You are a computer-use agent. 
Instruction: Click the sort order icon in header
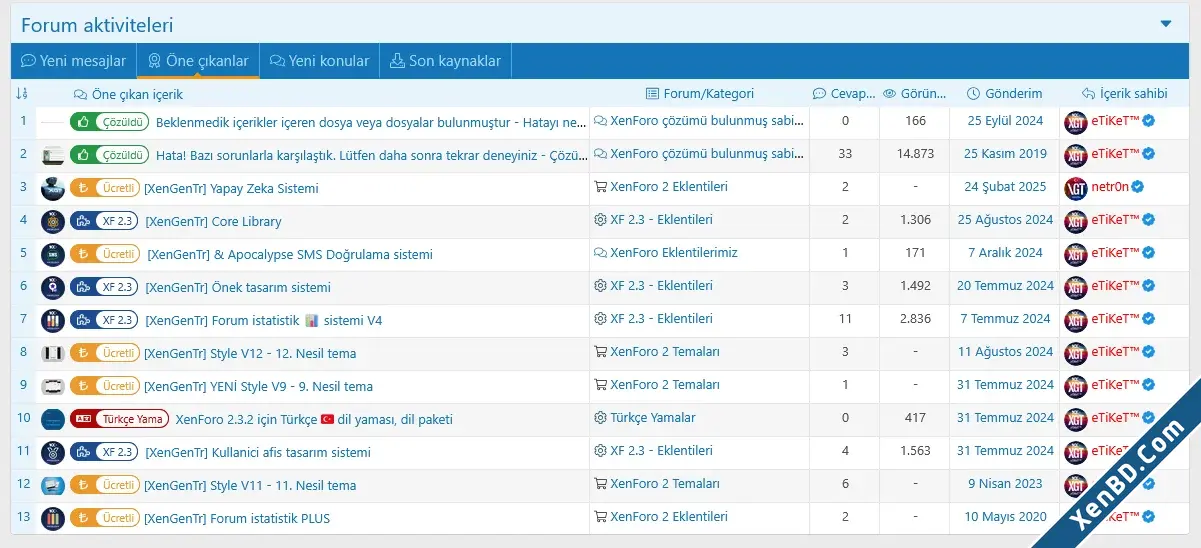pyautogui.click(x=22, y=94)
